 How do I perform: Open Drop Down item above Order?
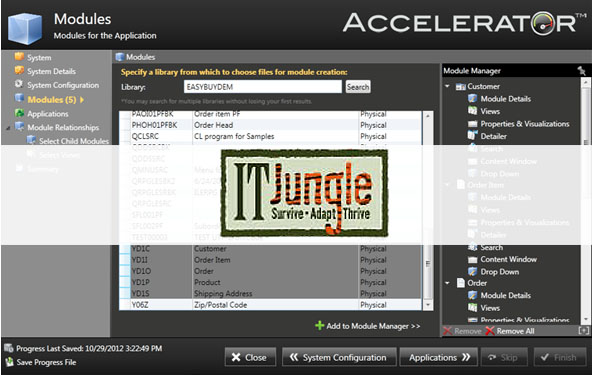(499, 272)
